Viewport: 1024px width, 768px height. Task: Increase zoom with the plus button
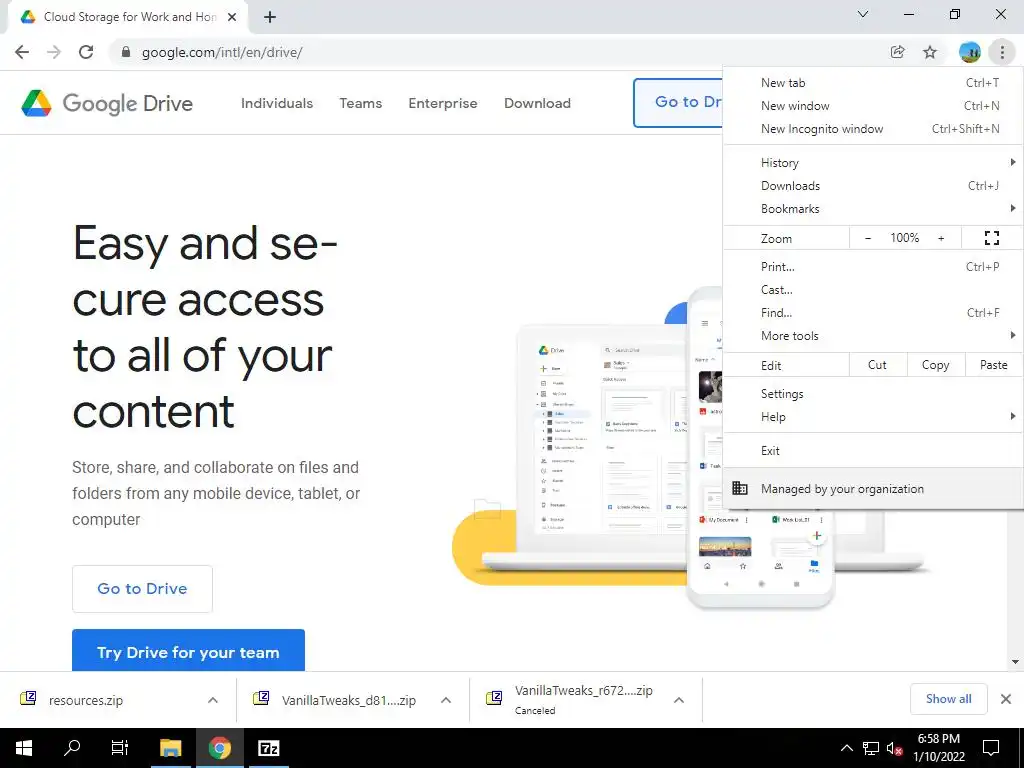tap(941, 238)
